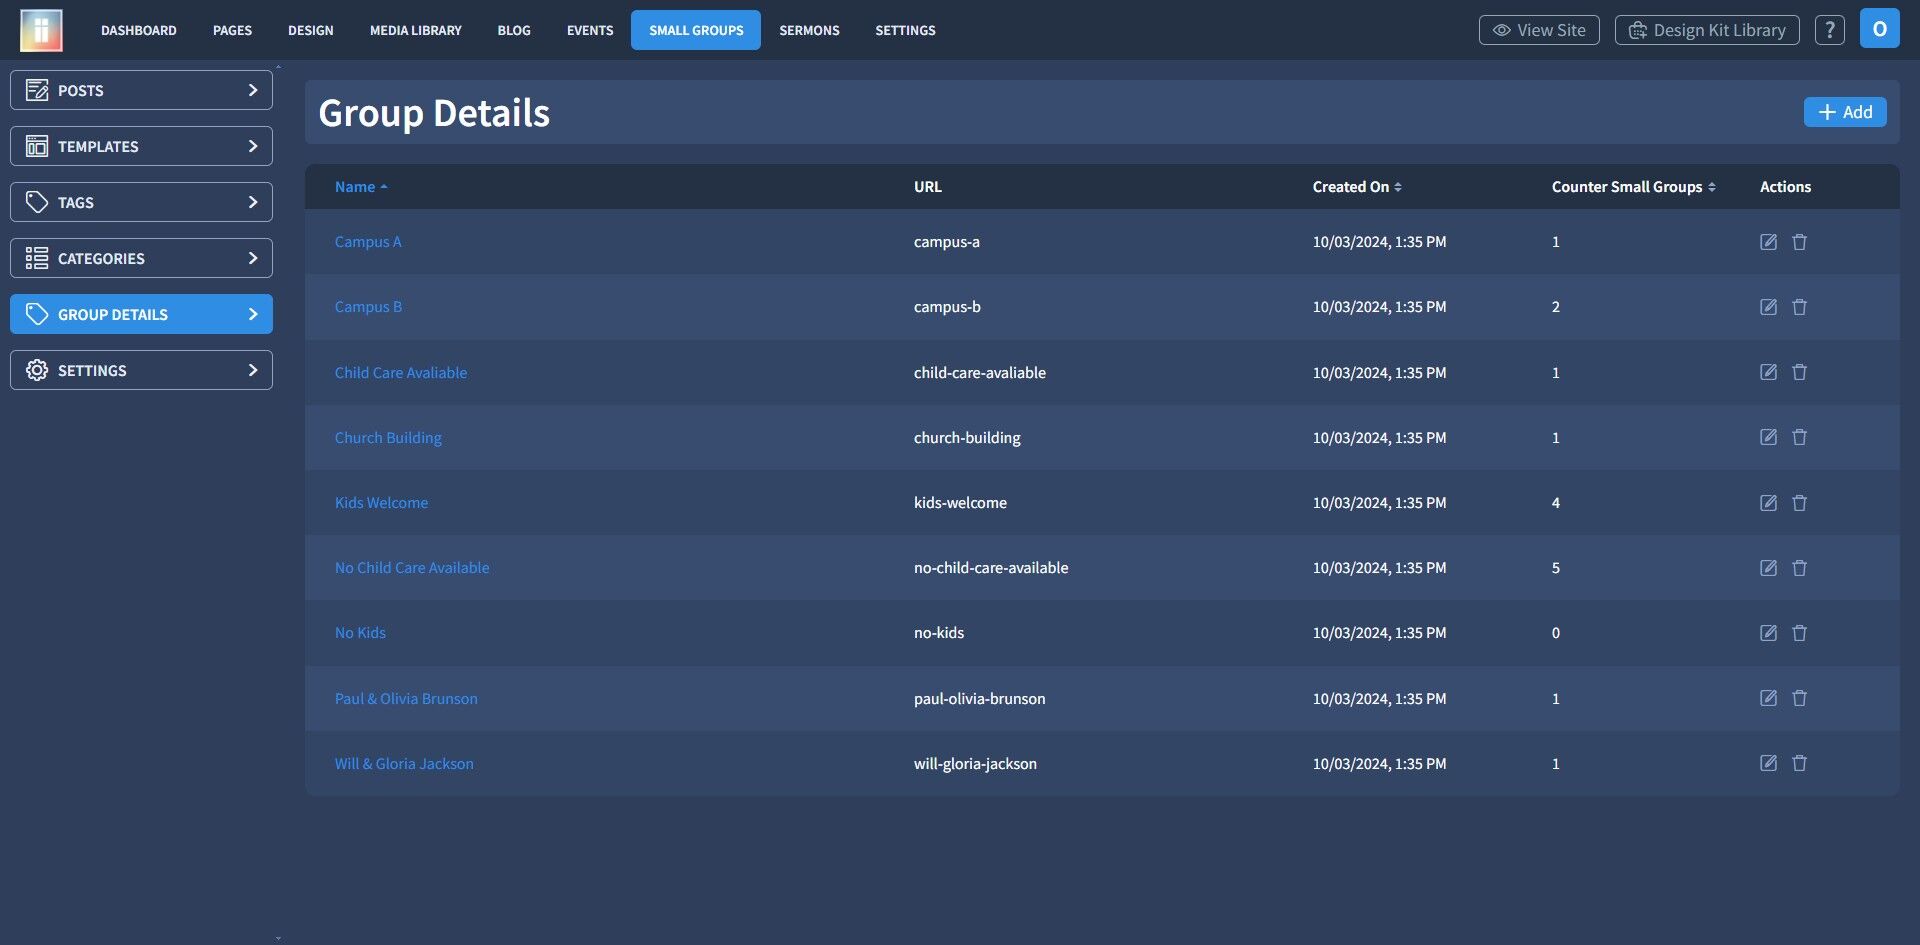Open the help question mark icon
The image size is (1920, 945).
pyautogui.click(x=1829, y=30)
